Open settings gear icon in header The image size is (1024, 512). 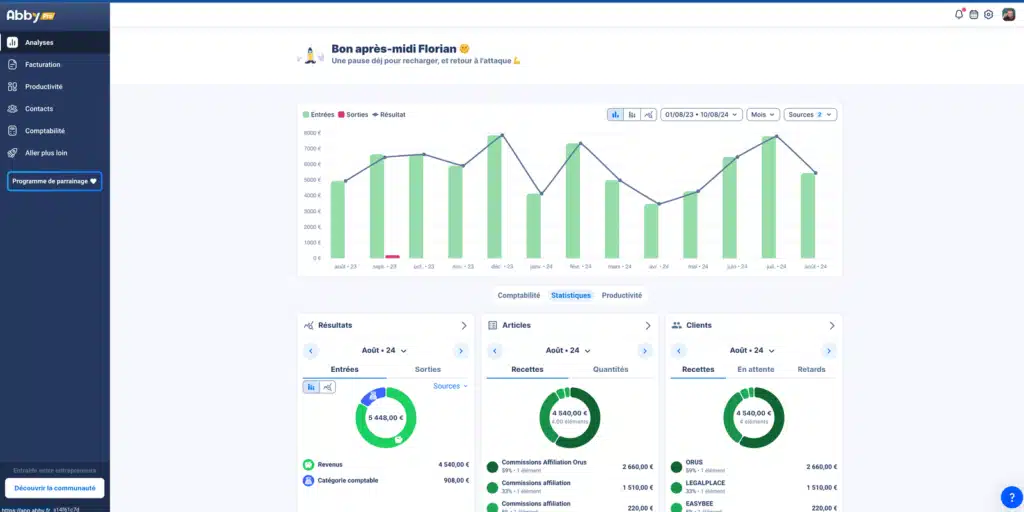988,14
